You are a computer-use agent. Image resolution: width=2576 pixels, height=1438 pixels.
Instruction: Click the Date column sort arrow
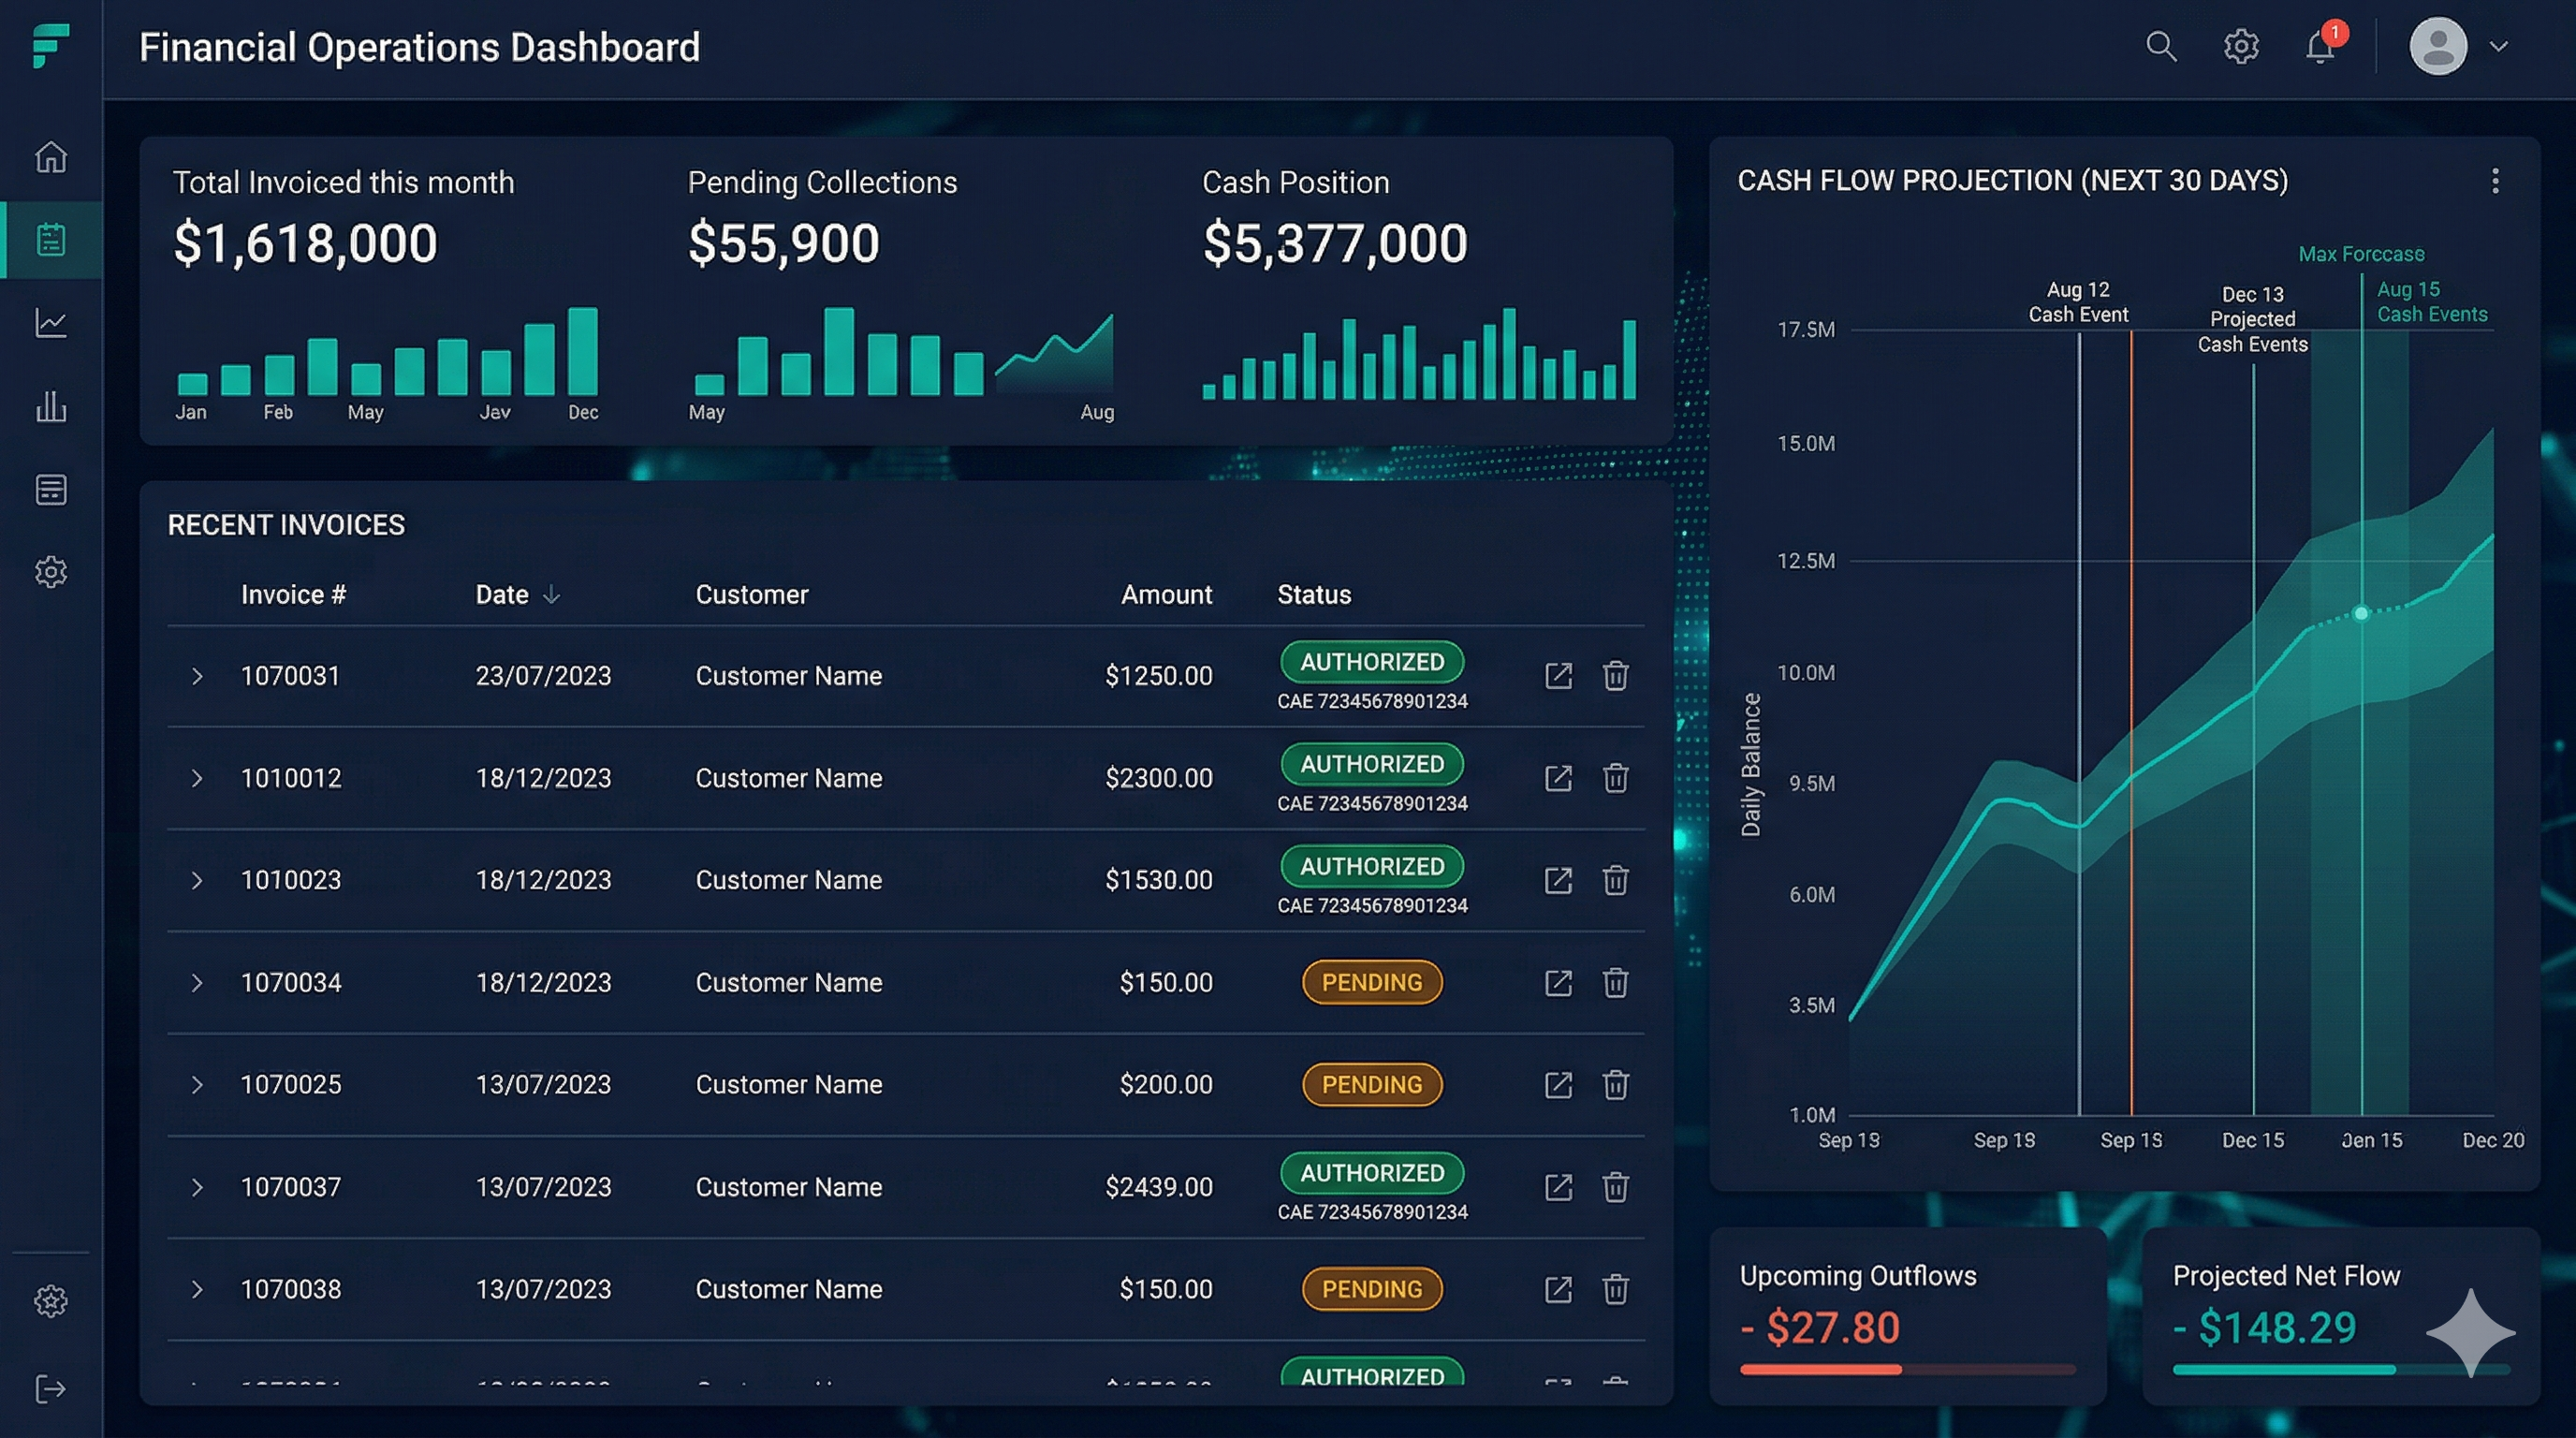(552, 593)
